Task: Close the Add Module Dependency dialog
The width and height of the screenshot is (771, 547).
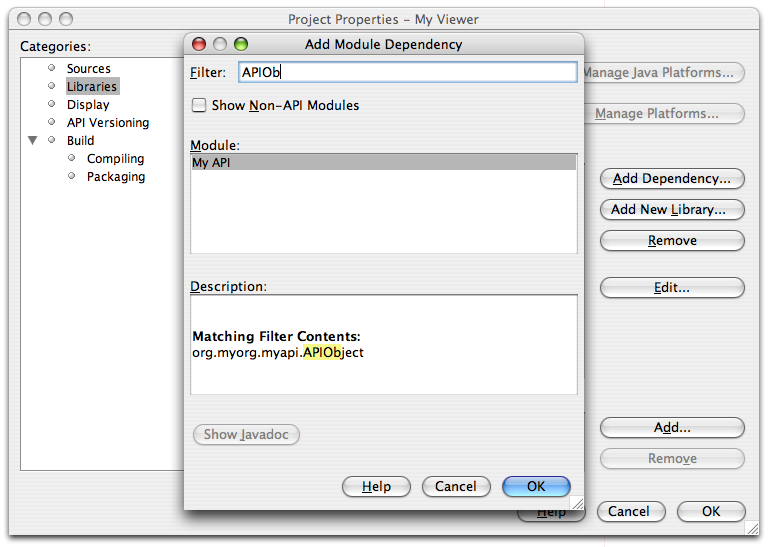Action: pyautogui.click(x=199, y=44)
